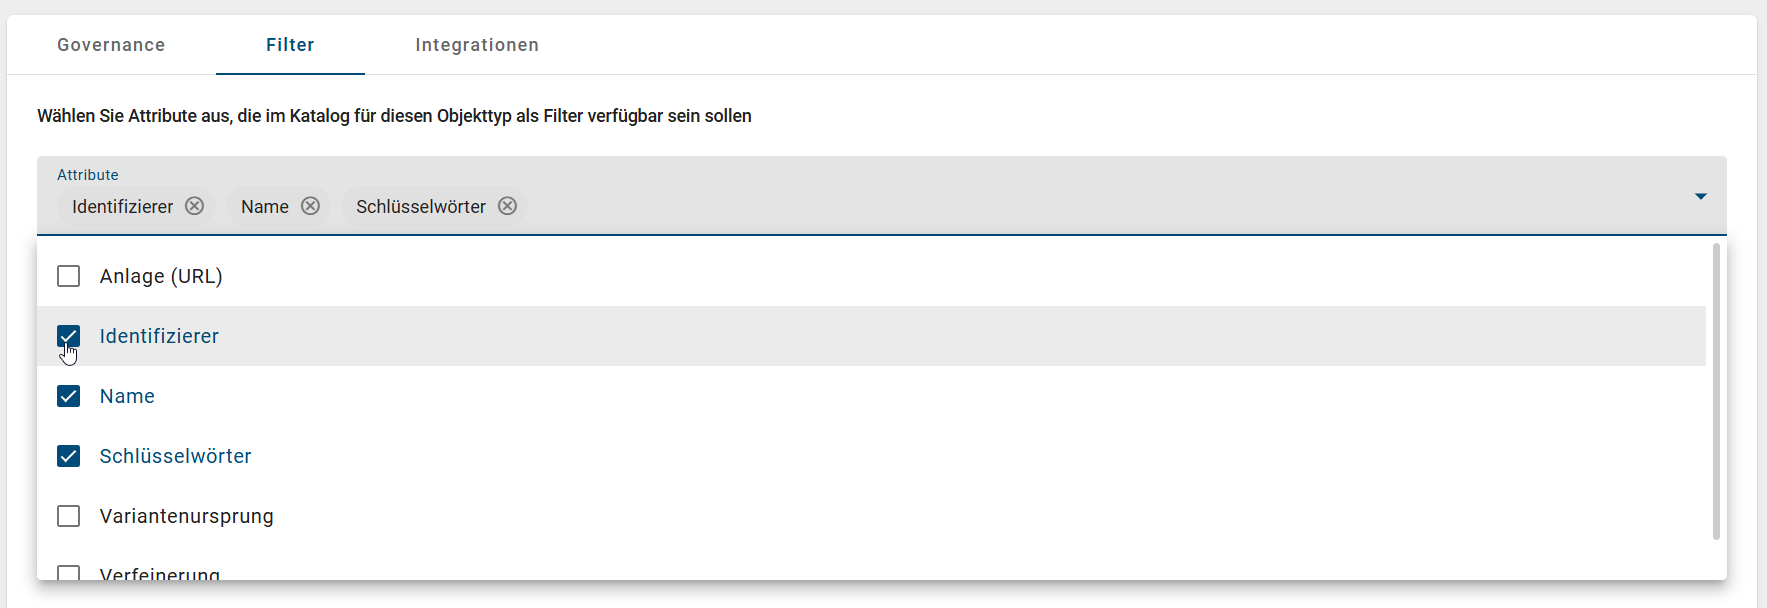Screen dimensions: 1767x608
Task: Check the Anlage (URL) checkbox
Action: (68, 276)
